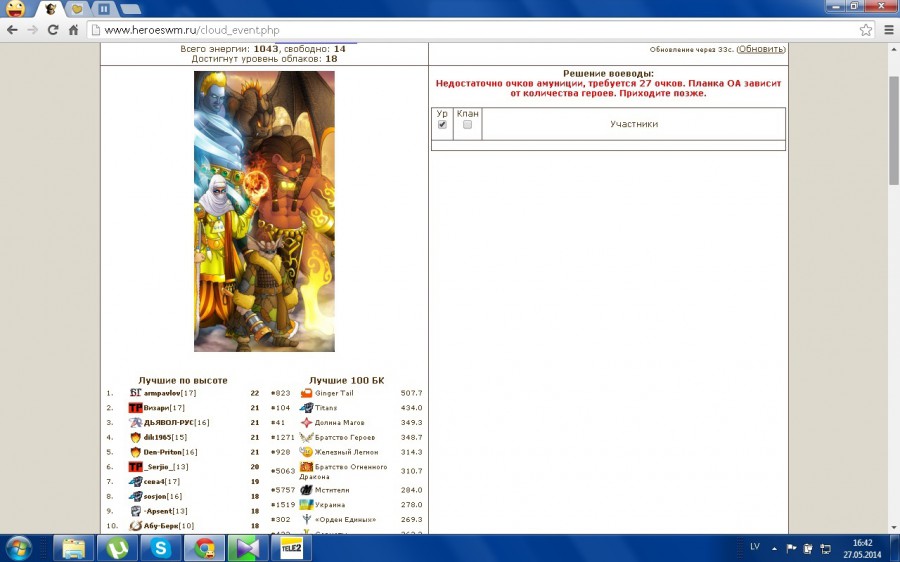The height and width of the screenshot is (562, 900).
Task: Open armpavlov player profile link
Action: [x=162, y=393]
